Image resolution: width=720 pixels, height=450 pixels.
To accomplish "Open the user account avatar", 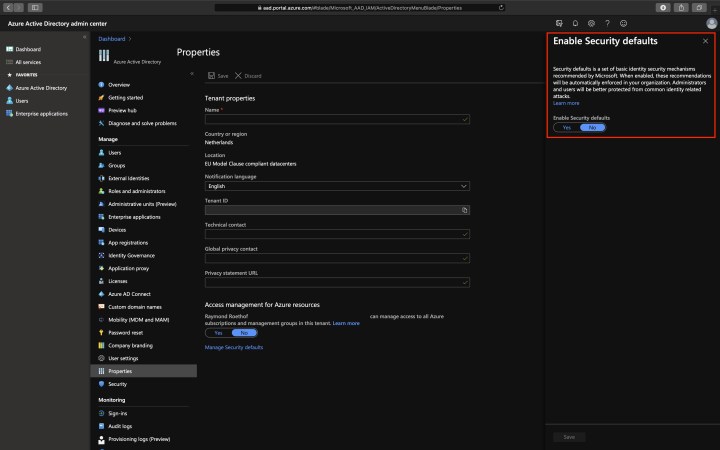I will pyautogui.click(x=710, y=22).
